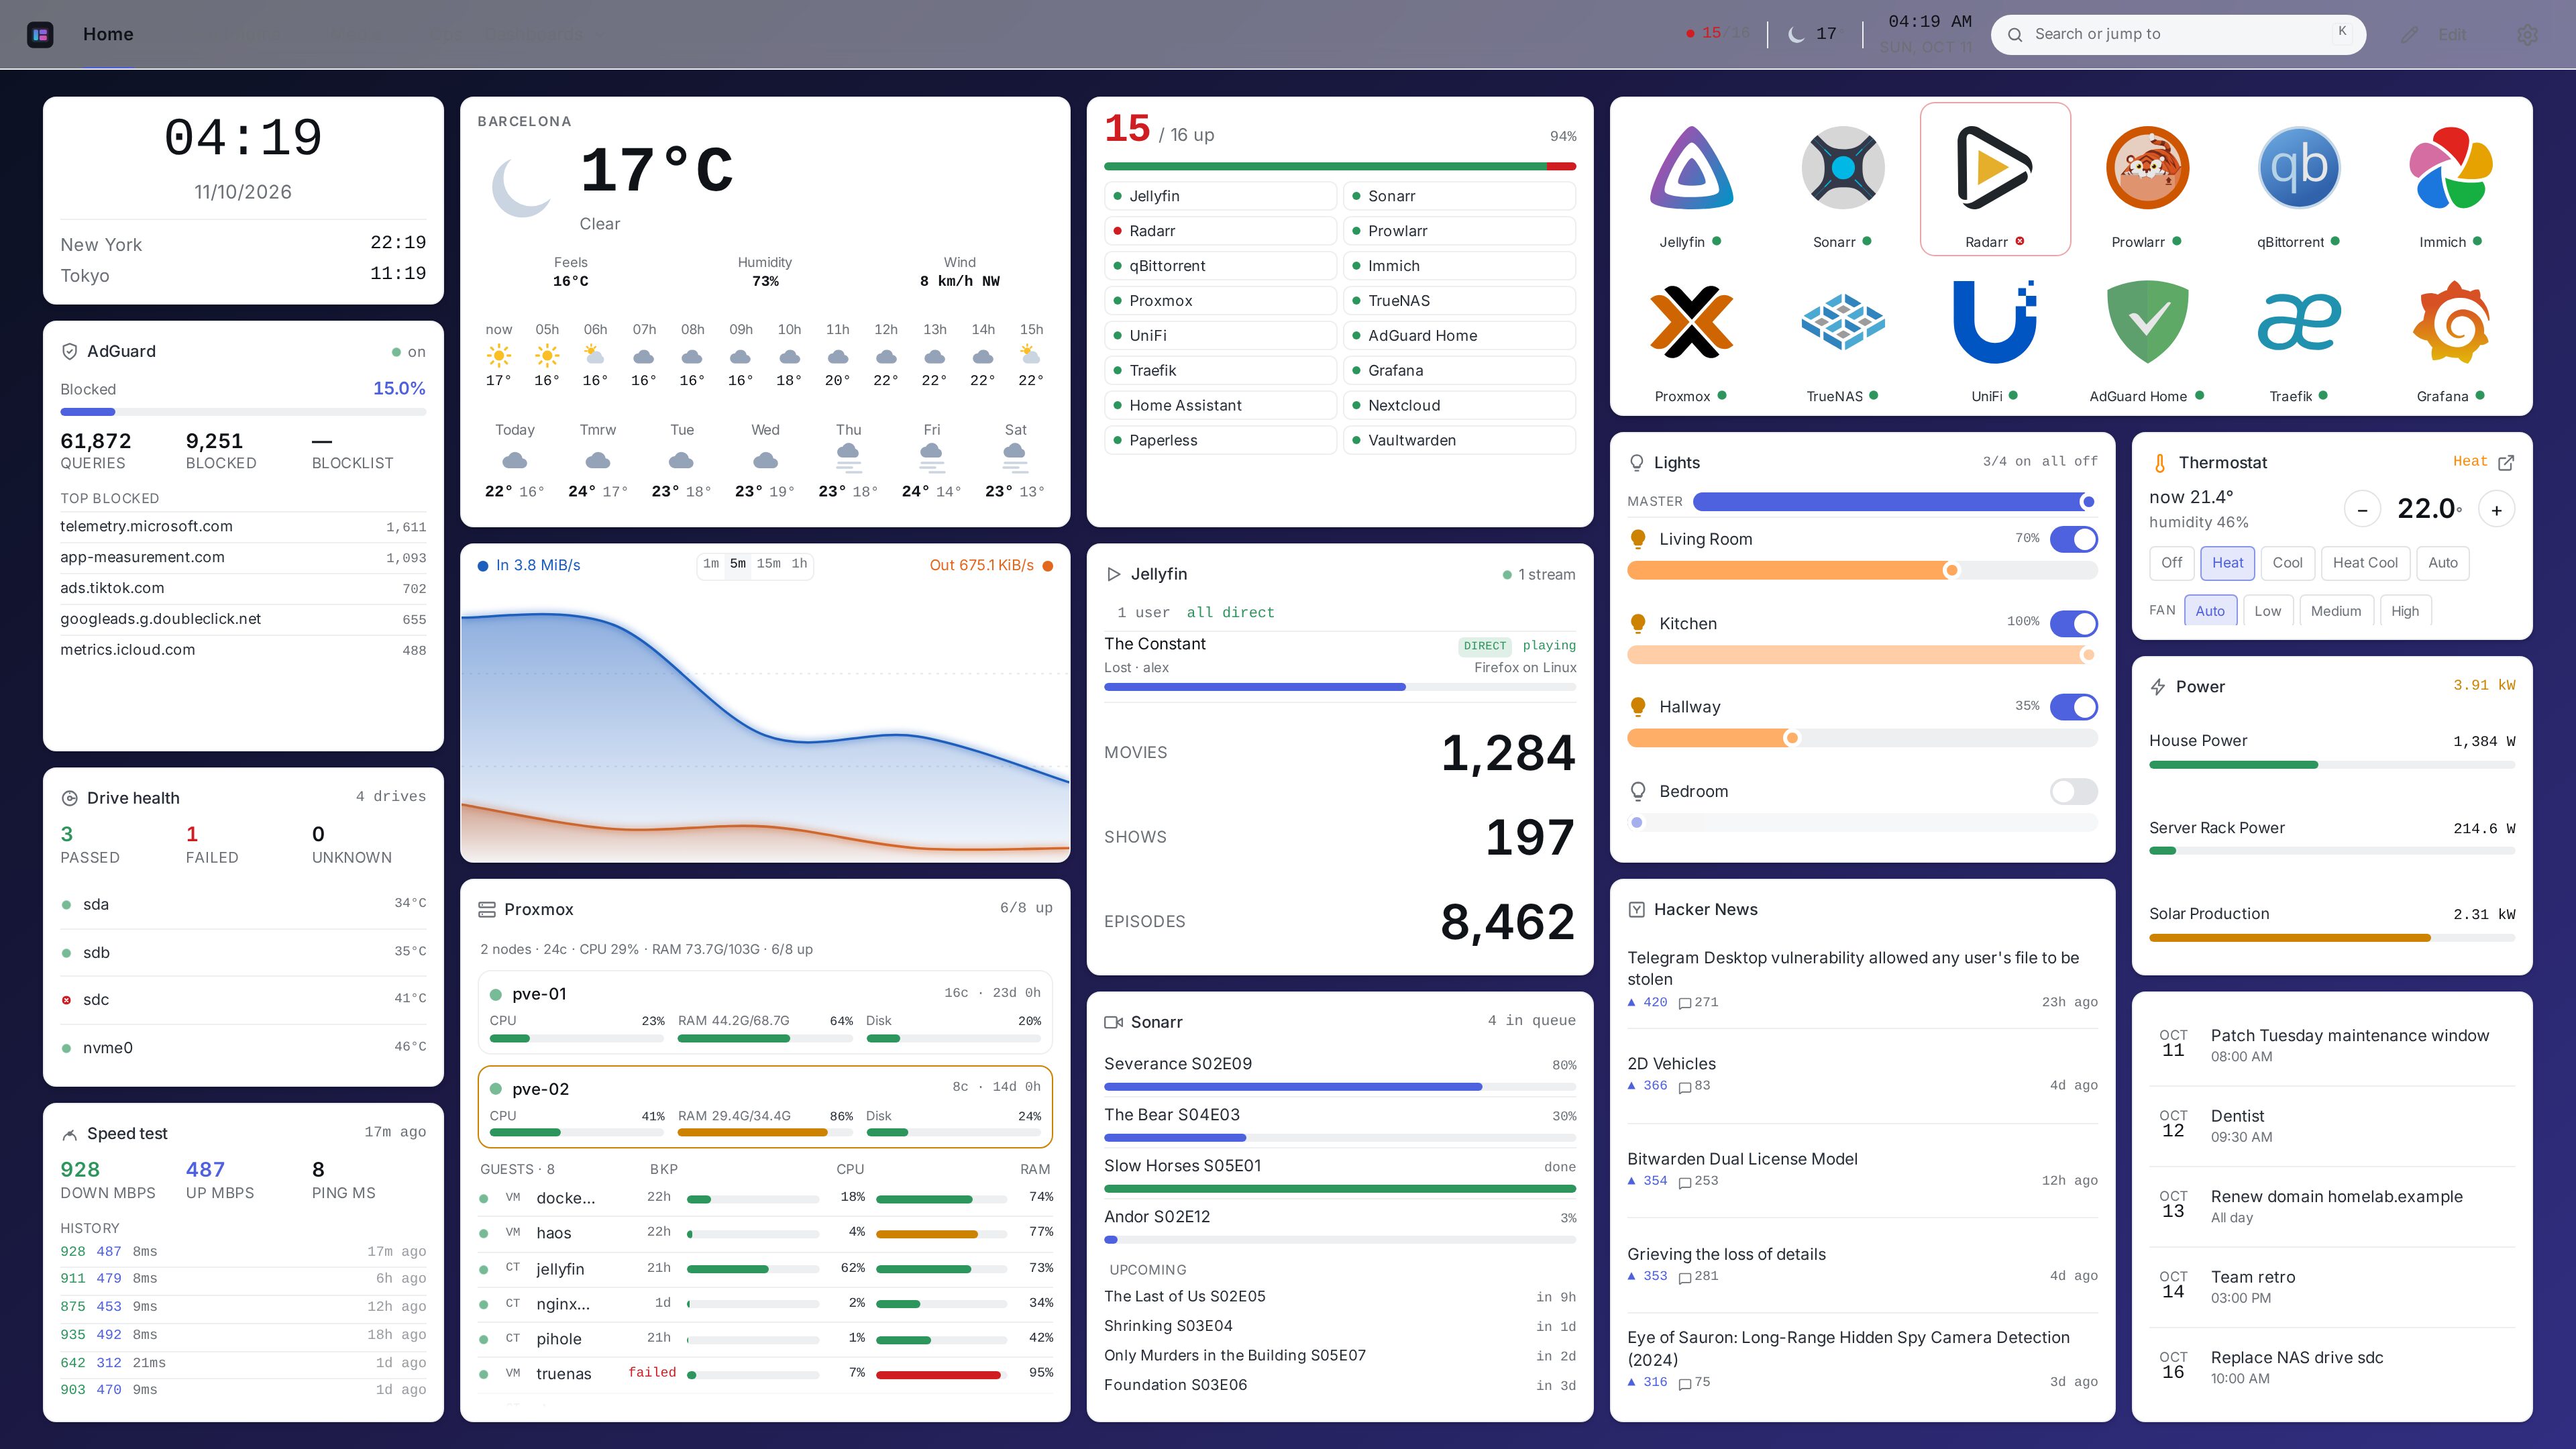Set fan speed to Auto

pos(2210,611)
